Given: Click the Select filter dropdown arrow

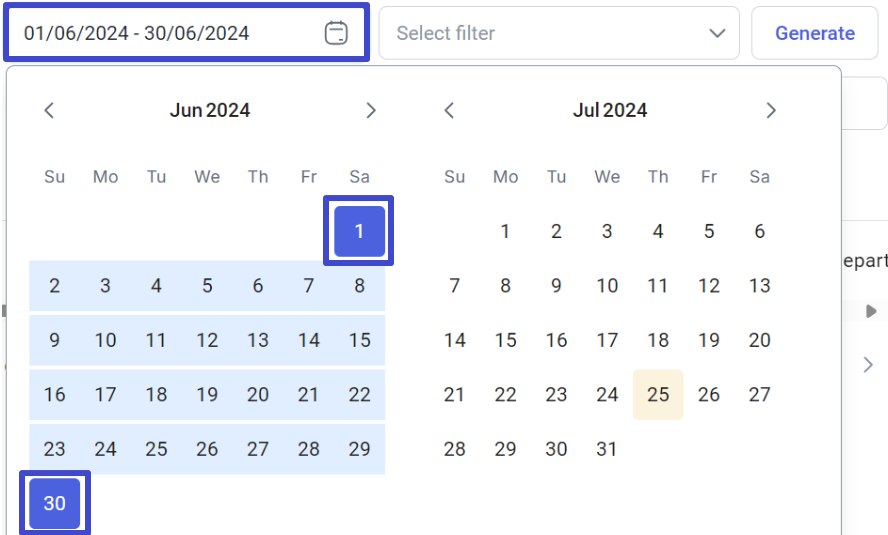Looking at the screenshot, I should tap(717, 33).
